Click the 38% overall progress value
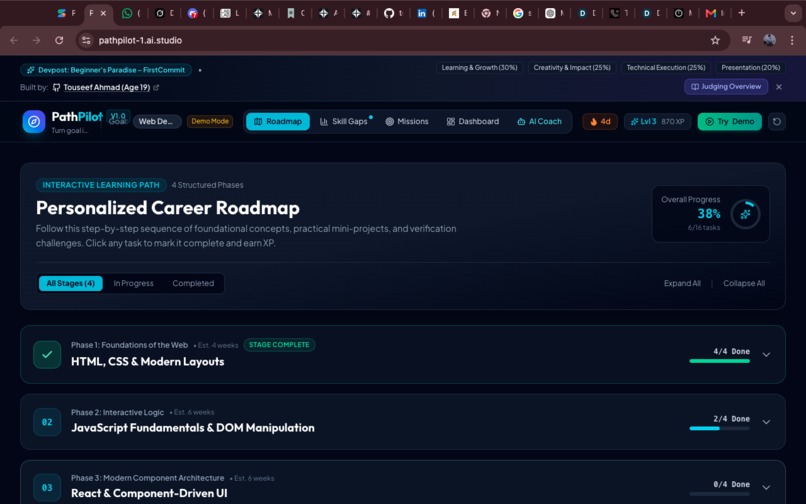 coord(709,213)
